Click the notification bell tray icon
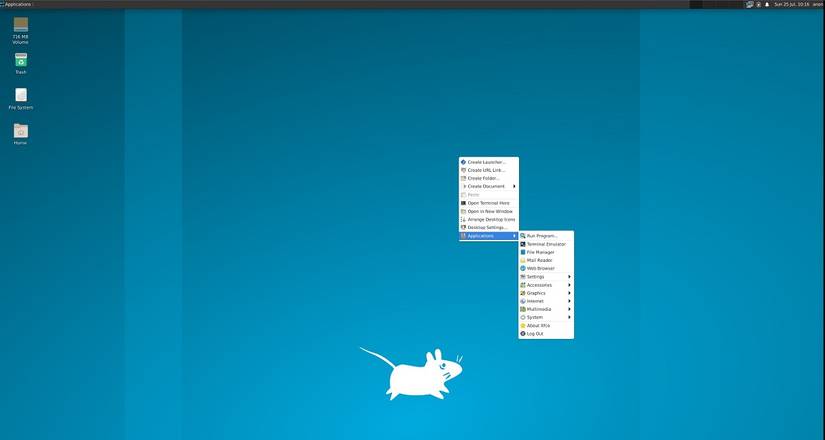825x440 pixels. tap(767, 4)
